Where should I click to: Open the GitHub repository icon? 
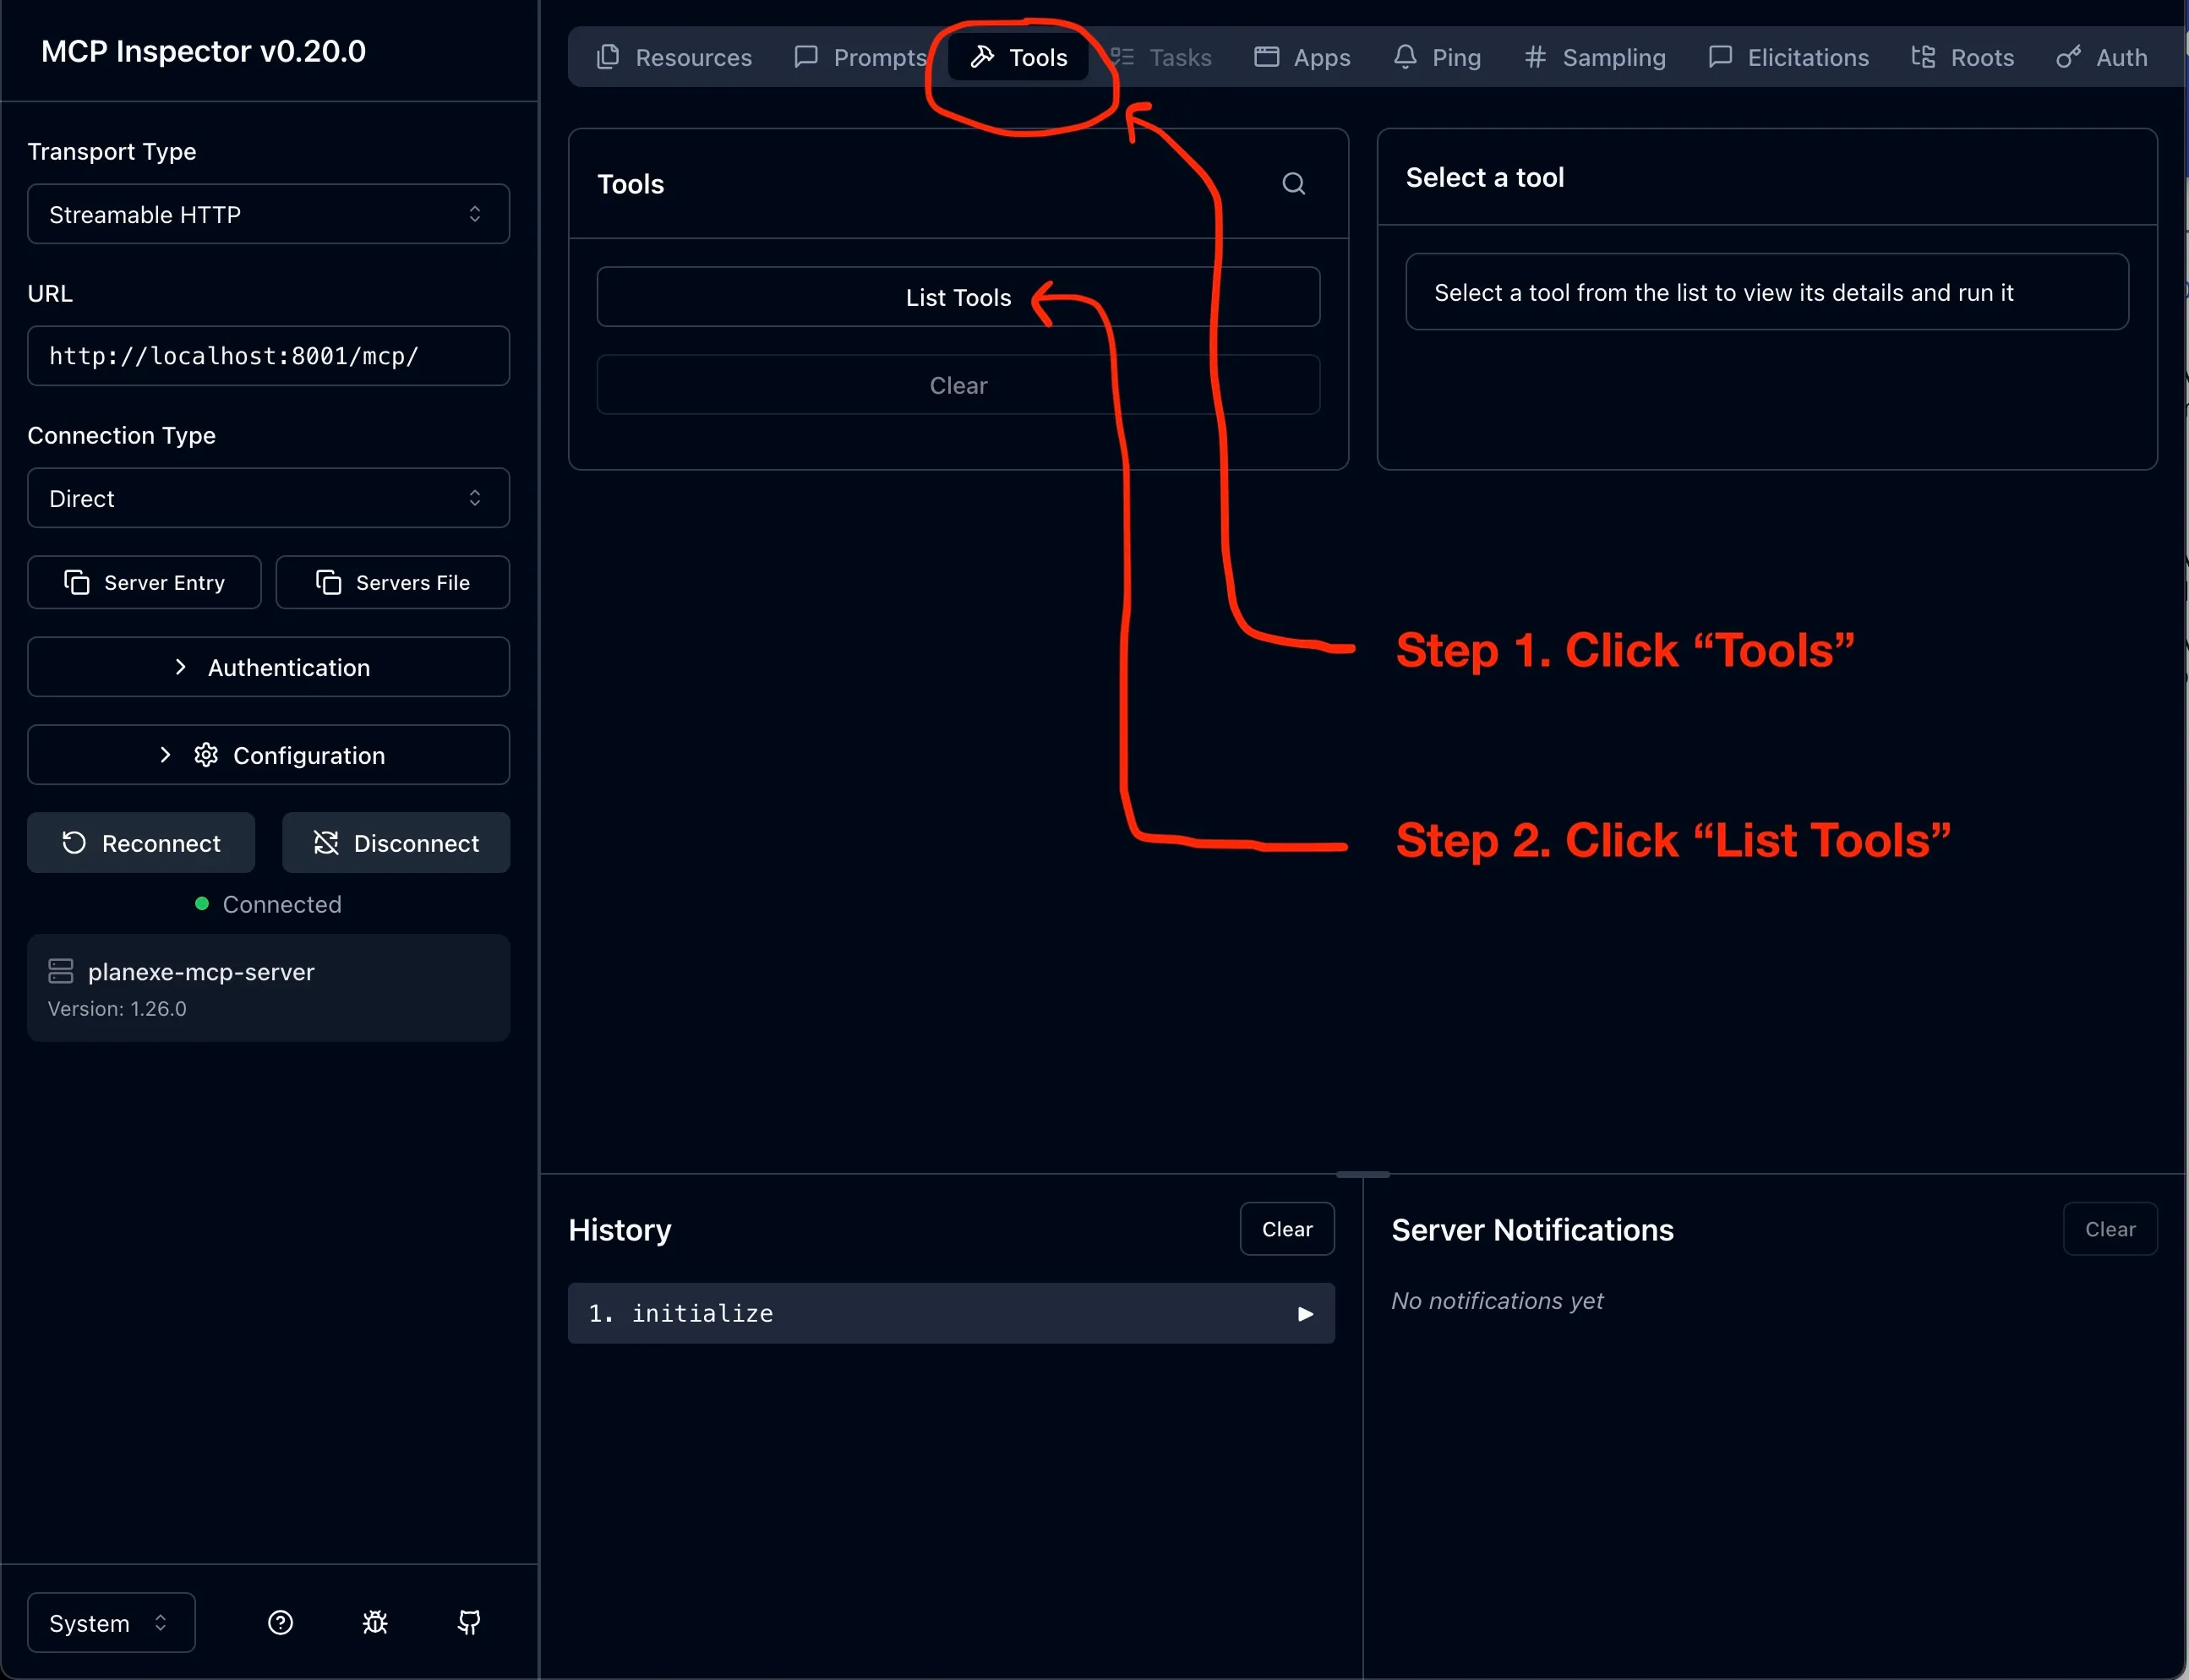[x=468, y=1622]
